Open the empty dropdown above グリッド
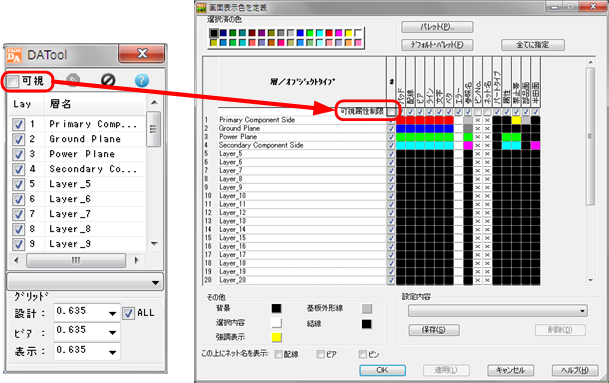Image resolution: width=609 pixels, height=383 pixels. pos(85,282)
